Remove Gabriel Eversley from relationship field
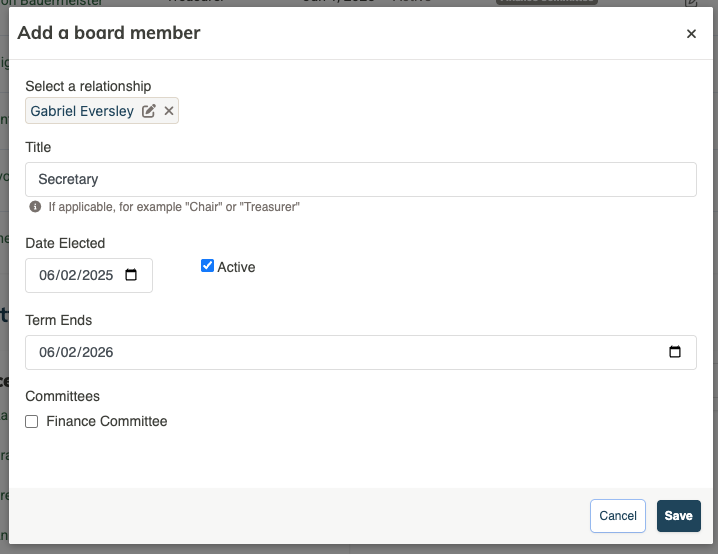 (169, 111)
